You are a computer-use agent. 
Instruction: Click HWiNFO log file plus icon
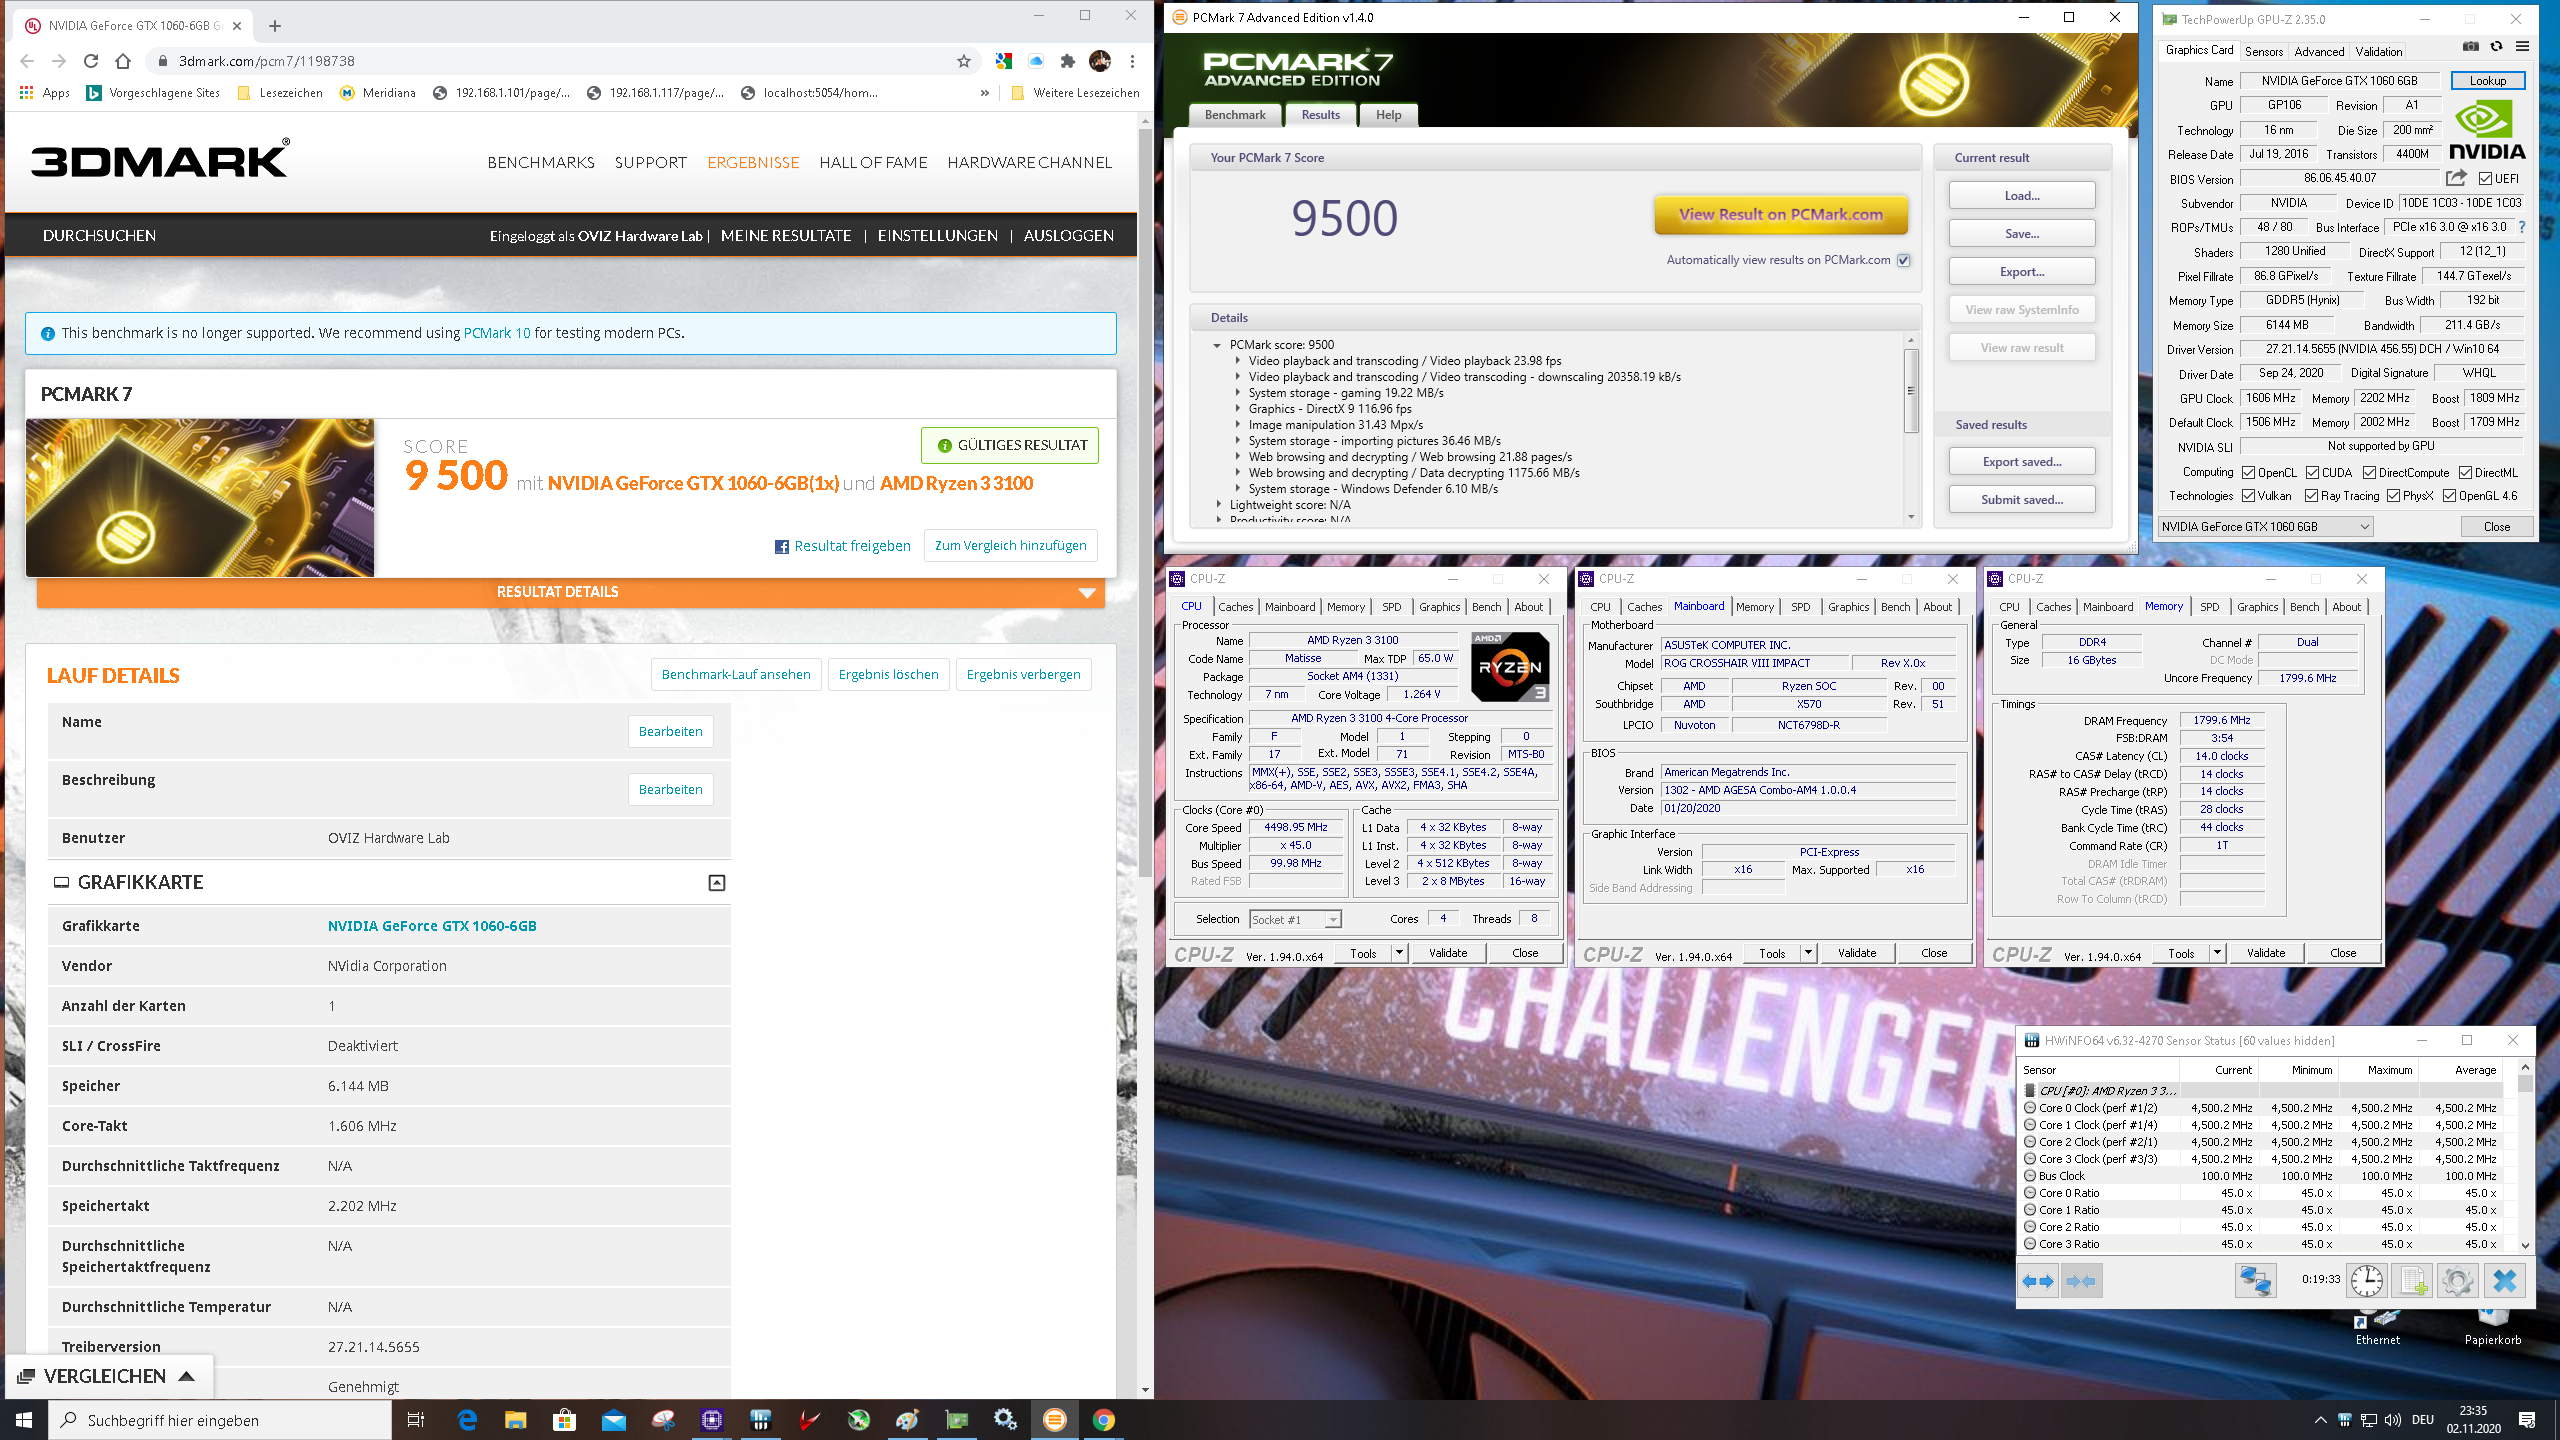coord(2413,1281)
